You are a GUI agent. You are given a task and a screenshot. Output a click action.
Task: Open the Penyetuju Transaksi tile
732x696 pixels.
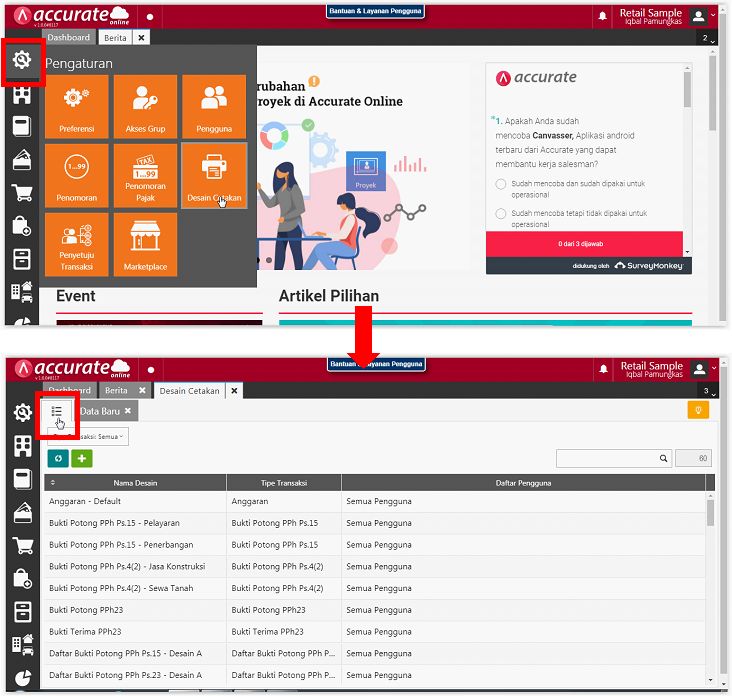(77, 245)
